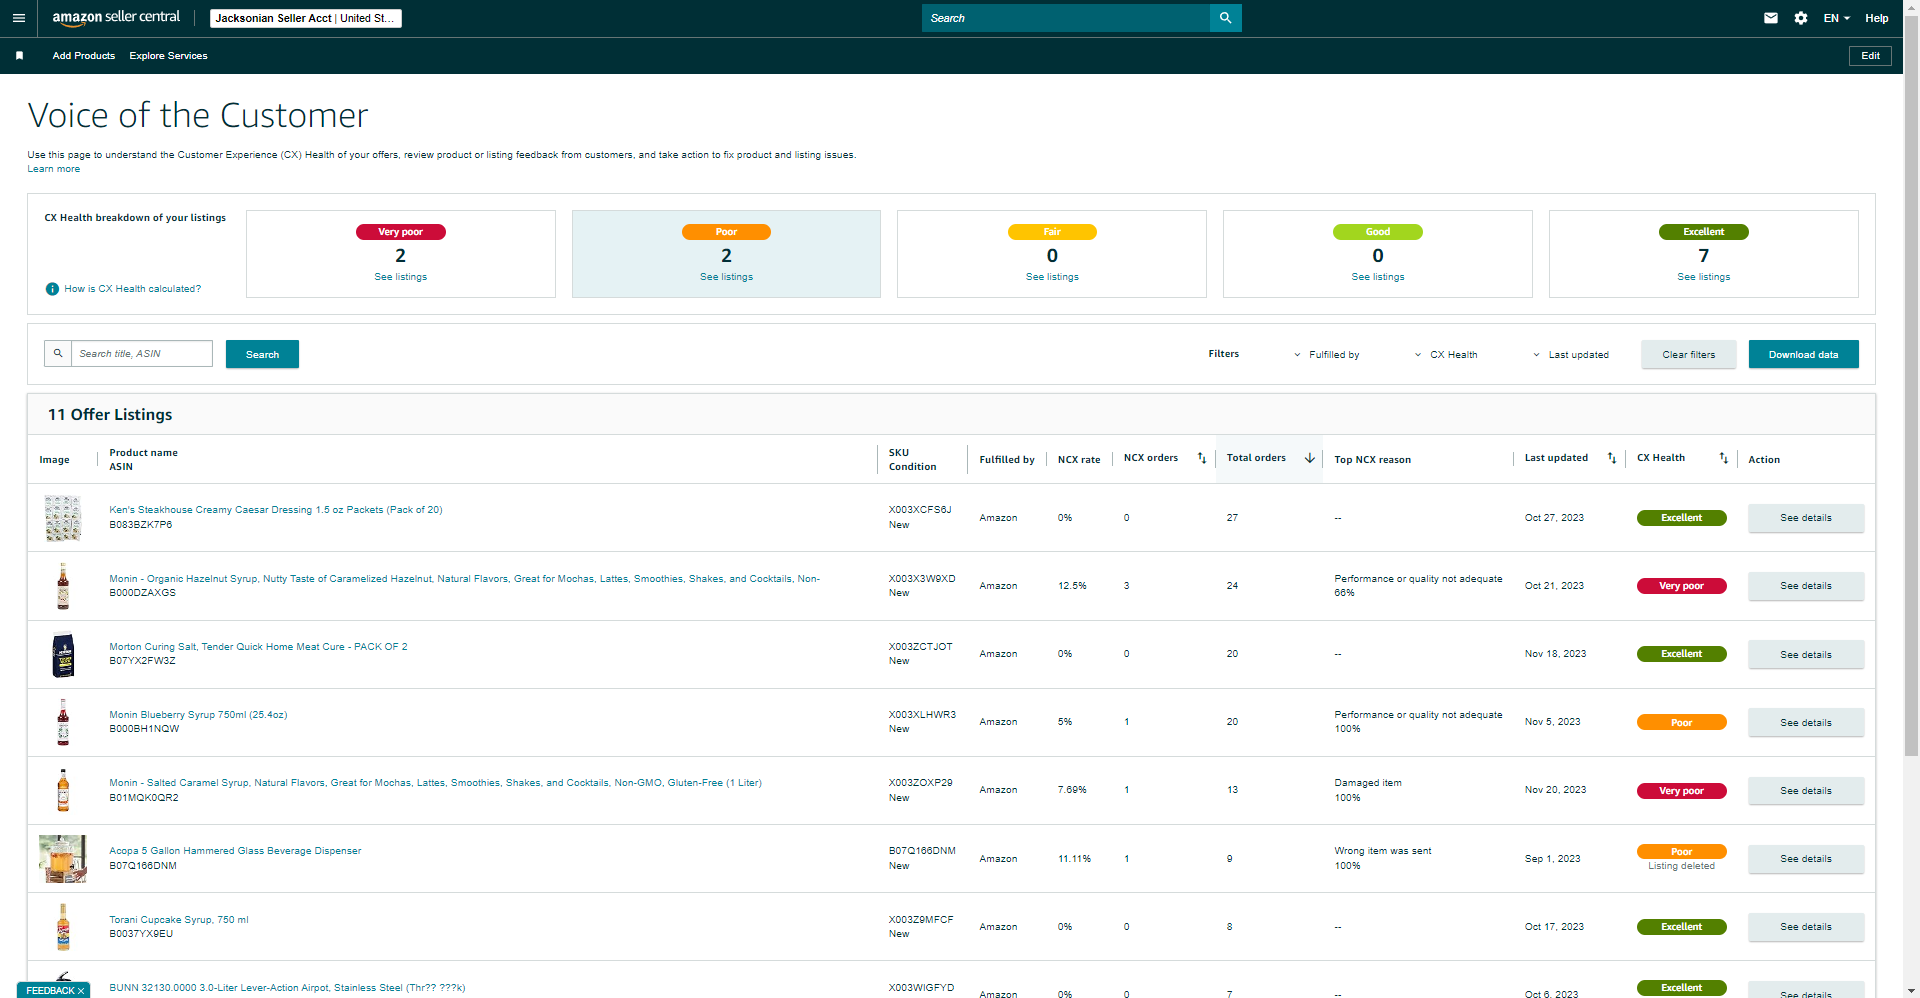
Task: Click the SKU X003ZCTJOT cell
Action: tap(921, 647)
